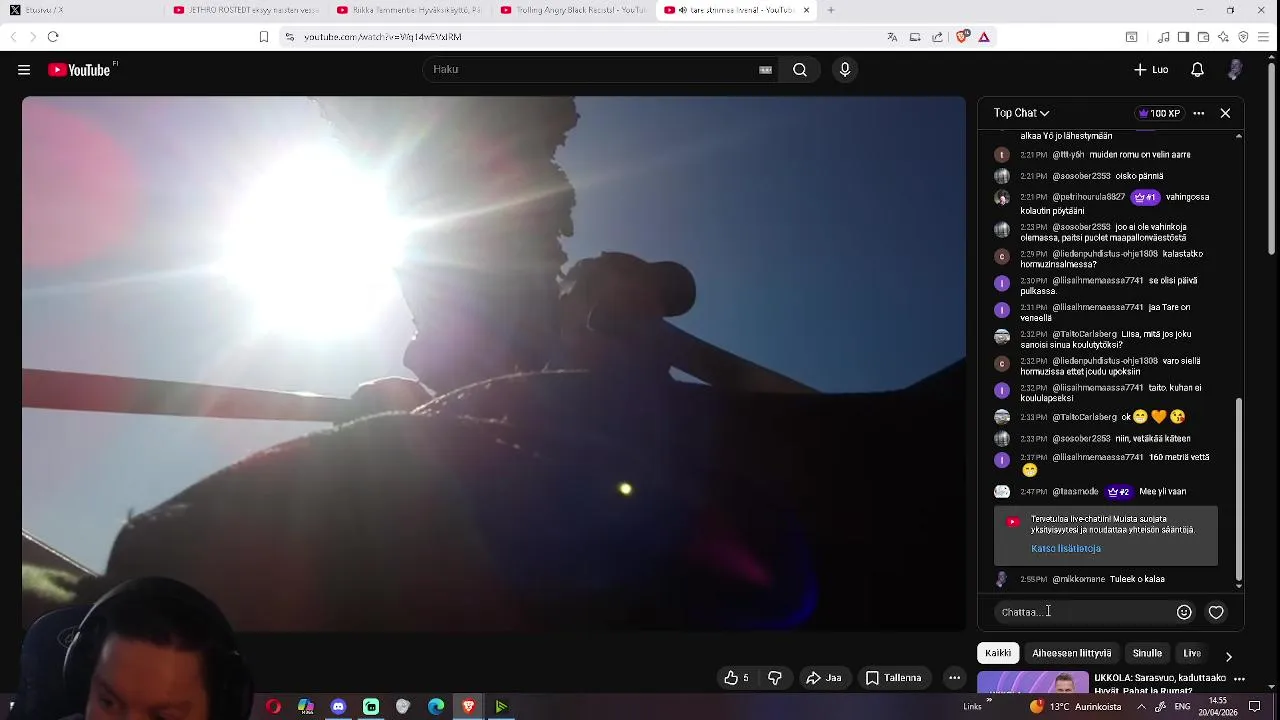1280x720 pixels.
Task: Open the translate page icon
Action: [892, 37]
